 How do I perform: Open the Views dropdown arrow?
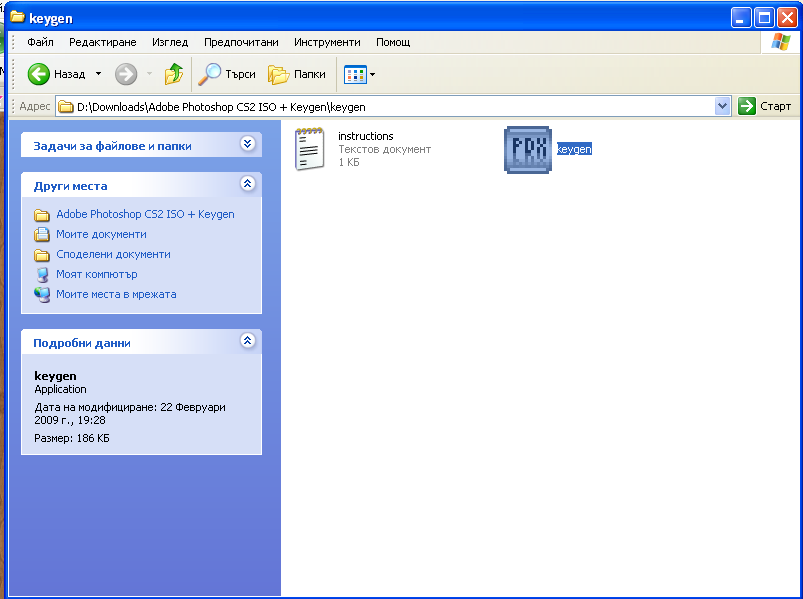pyautogui.click(x=372, y=75)
